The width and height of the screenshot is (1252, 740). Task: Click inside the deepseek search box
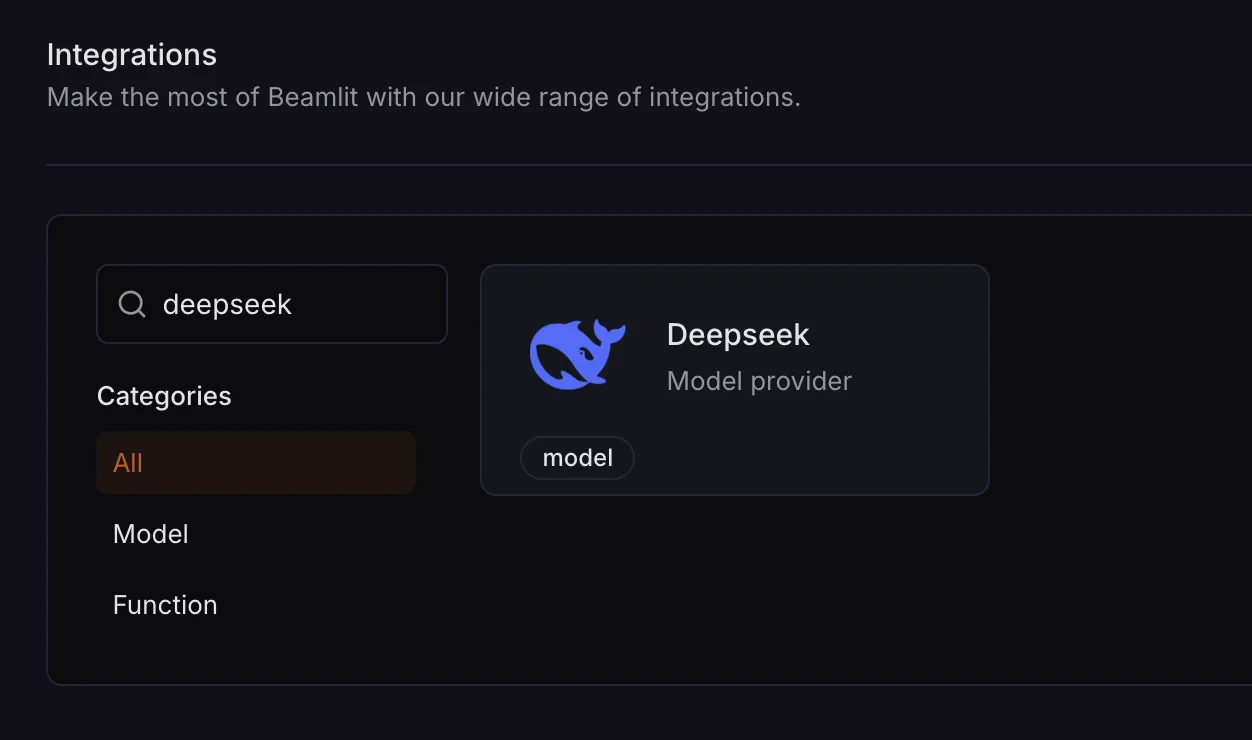click(x=271, y=304)
